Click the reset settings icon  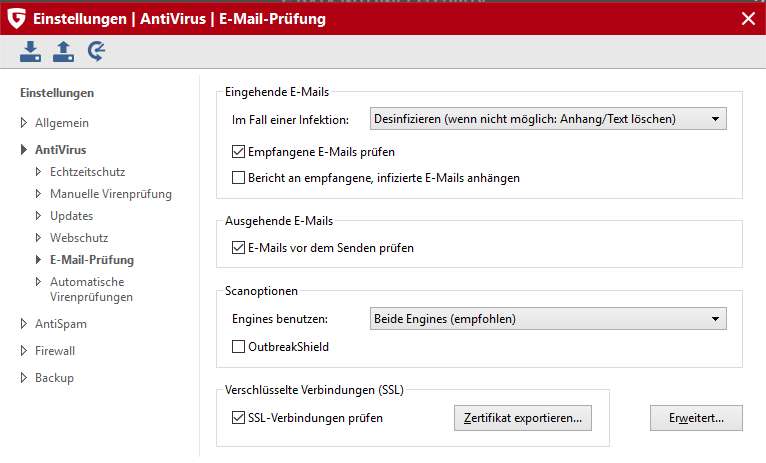[97, 51]
